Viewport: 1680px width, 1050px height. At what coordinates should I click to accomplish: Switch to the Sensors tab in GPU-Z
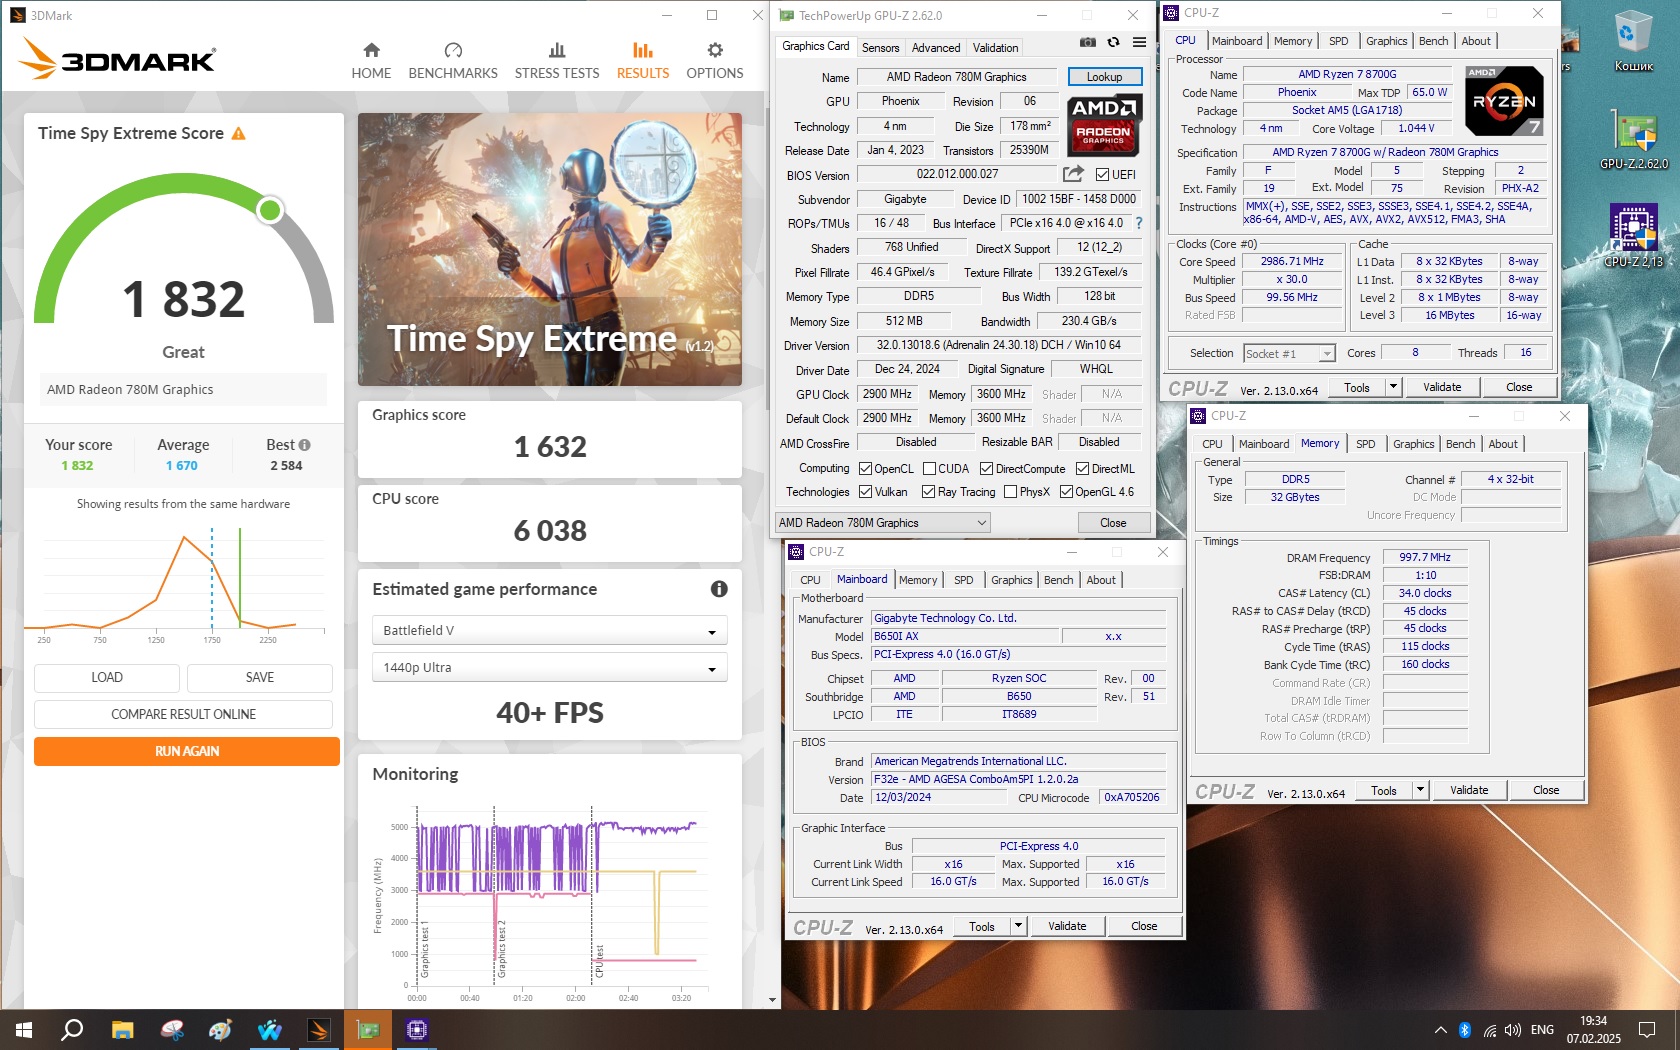(x=880, y=47)
